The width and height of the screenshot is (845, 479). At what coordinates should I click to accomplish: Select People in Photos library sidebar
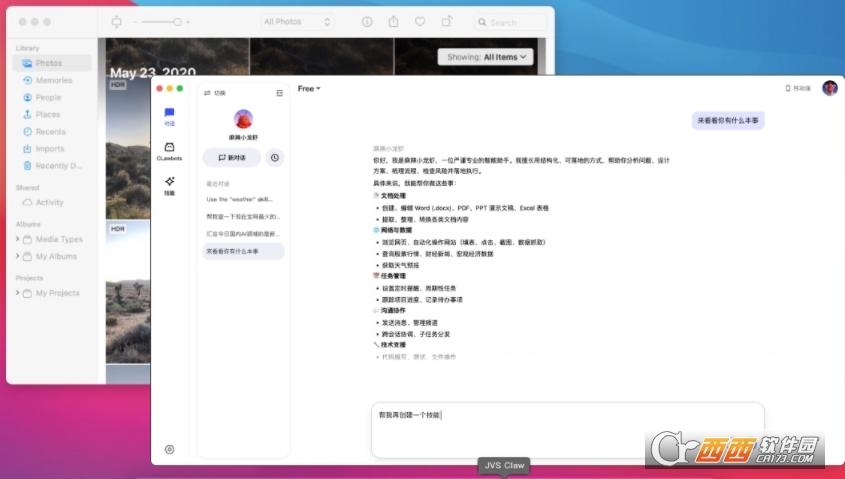click(48, 98)
